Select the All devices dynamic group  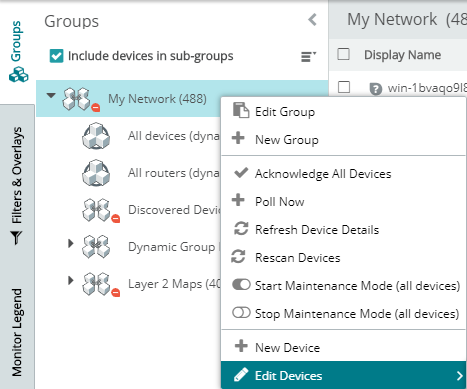pyautogui.click(x=173, y=136)
